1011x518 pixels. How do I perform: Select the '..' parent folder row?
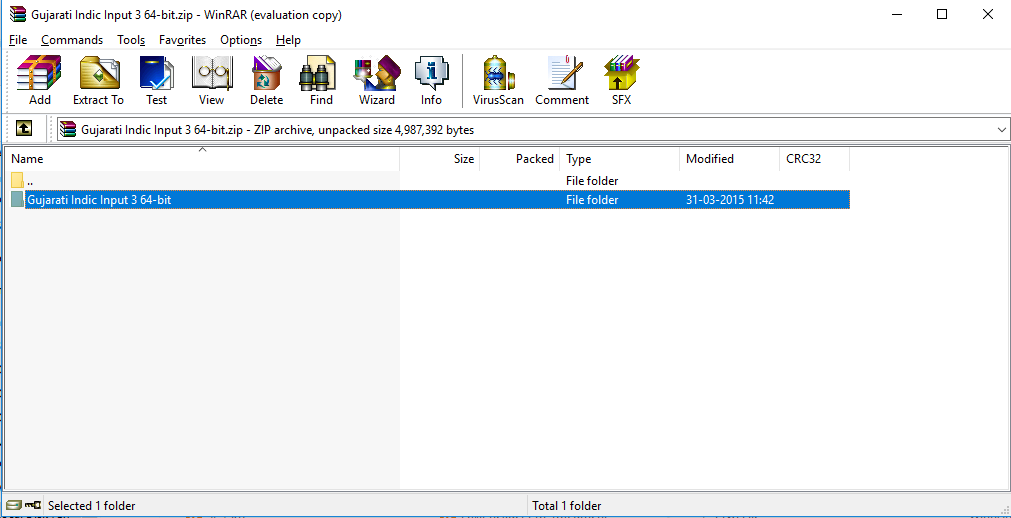(429, 181)
